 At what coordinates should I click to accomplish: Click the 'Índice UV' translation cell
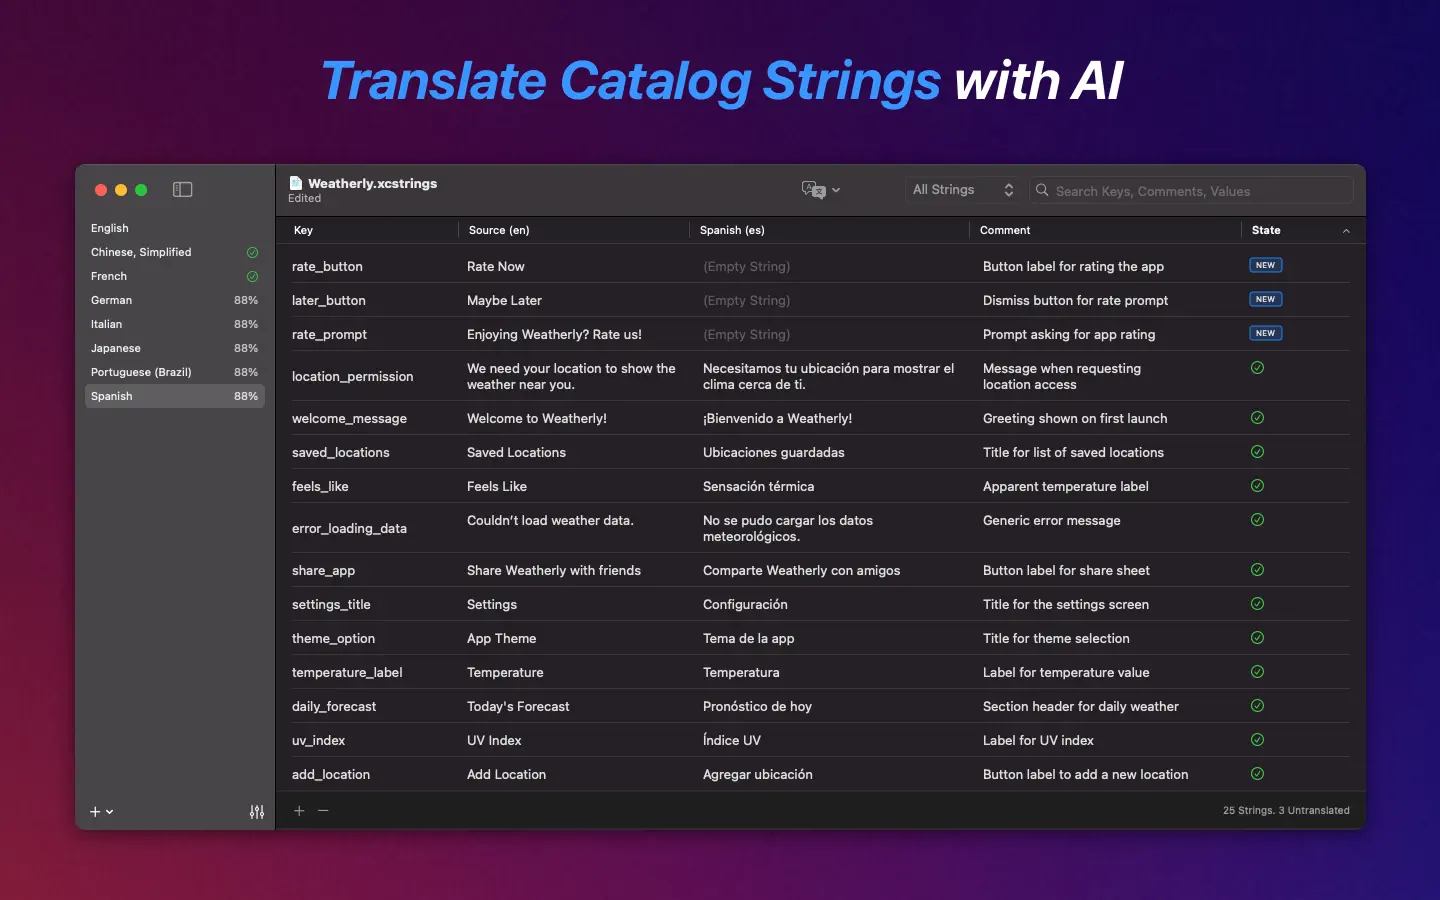(732, 740)
